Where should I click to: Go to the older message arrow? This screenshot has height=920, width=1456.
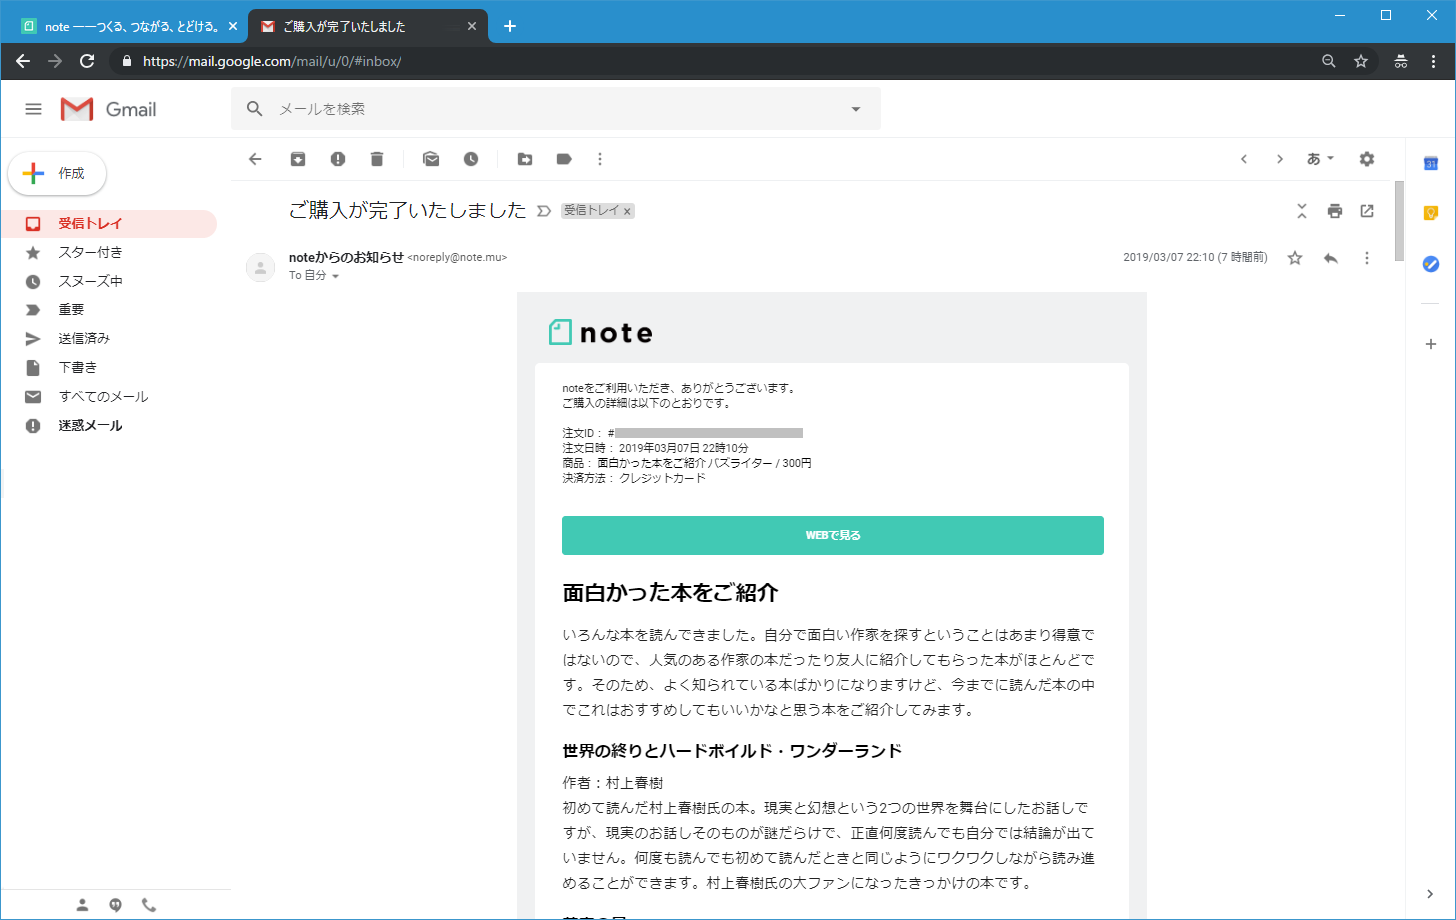click(1279, 159)
